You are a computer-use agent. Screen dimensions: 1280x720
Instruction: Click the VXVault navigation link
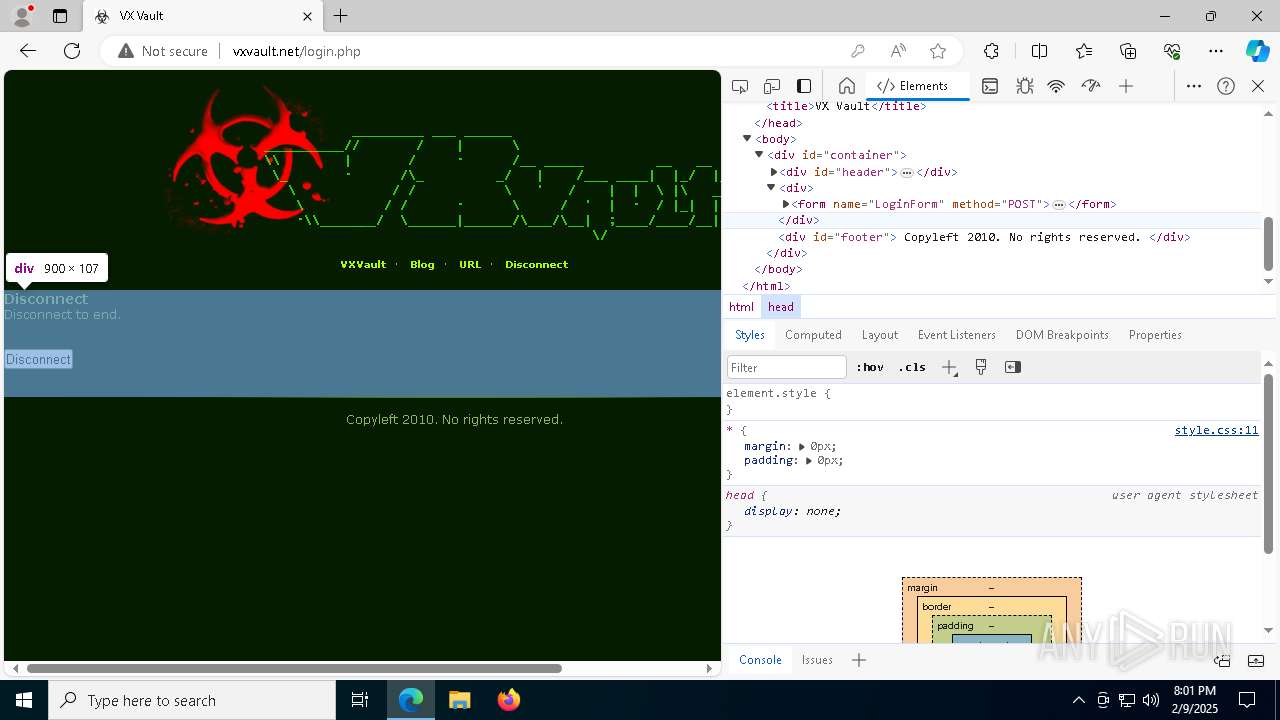pos(363,265)
